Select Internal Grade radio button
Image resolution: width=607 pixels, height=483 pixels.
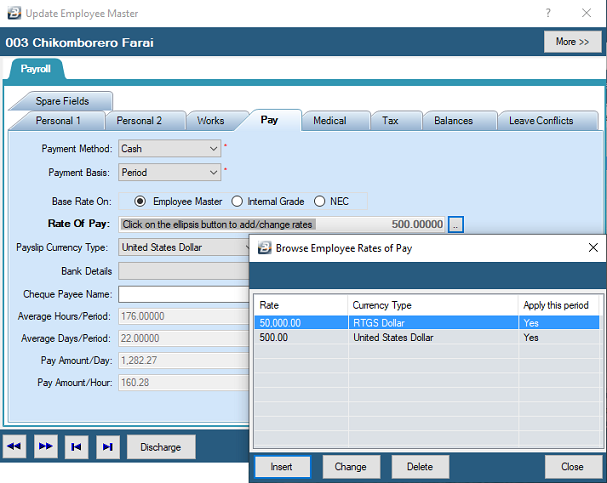click(x=237, y=201)
